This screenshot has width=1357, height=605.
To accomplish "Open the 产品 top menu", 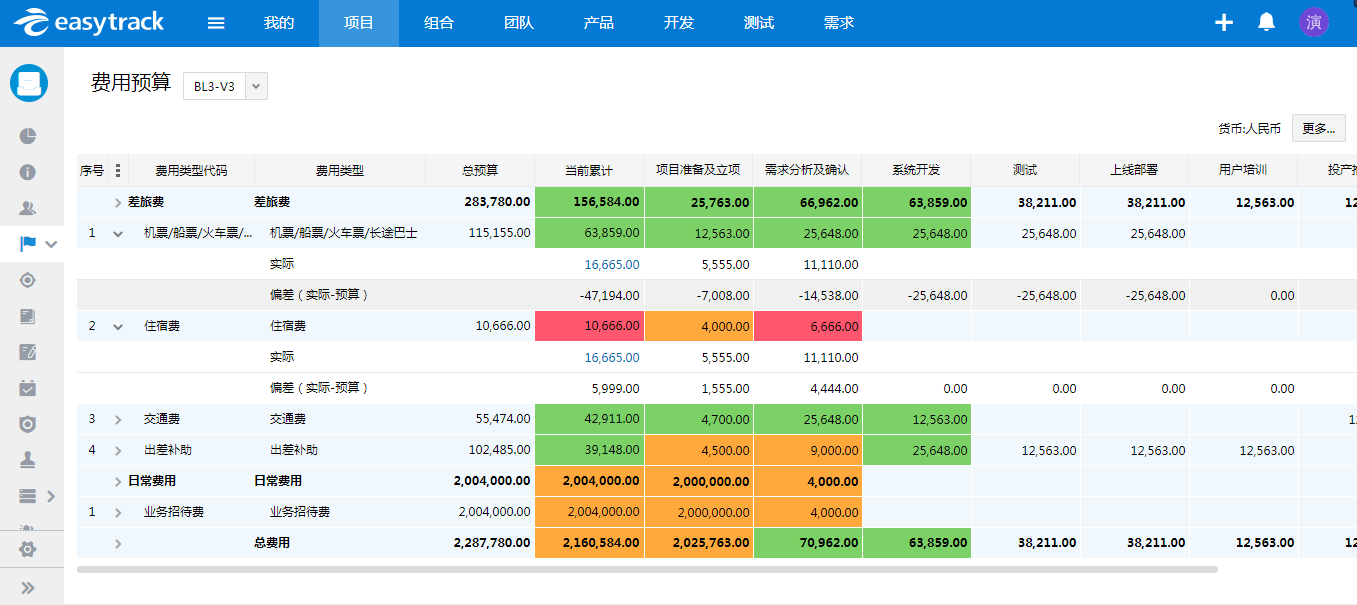I will 599,23.
